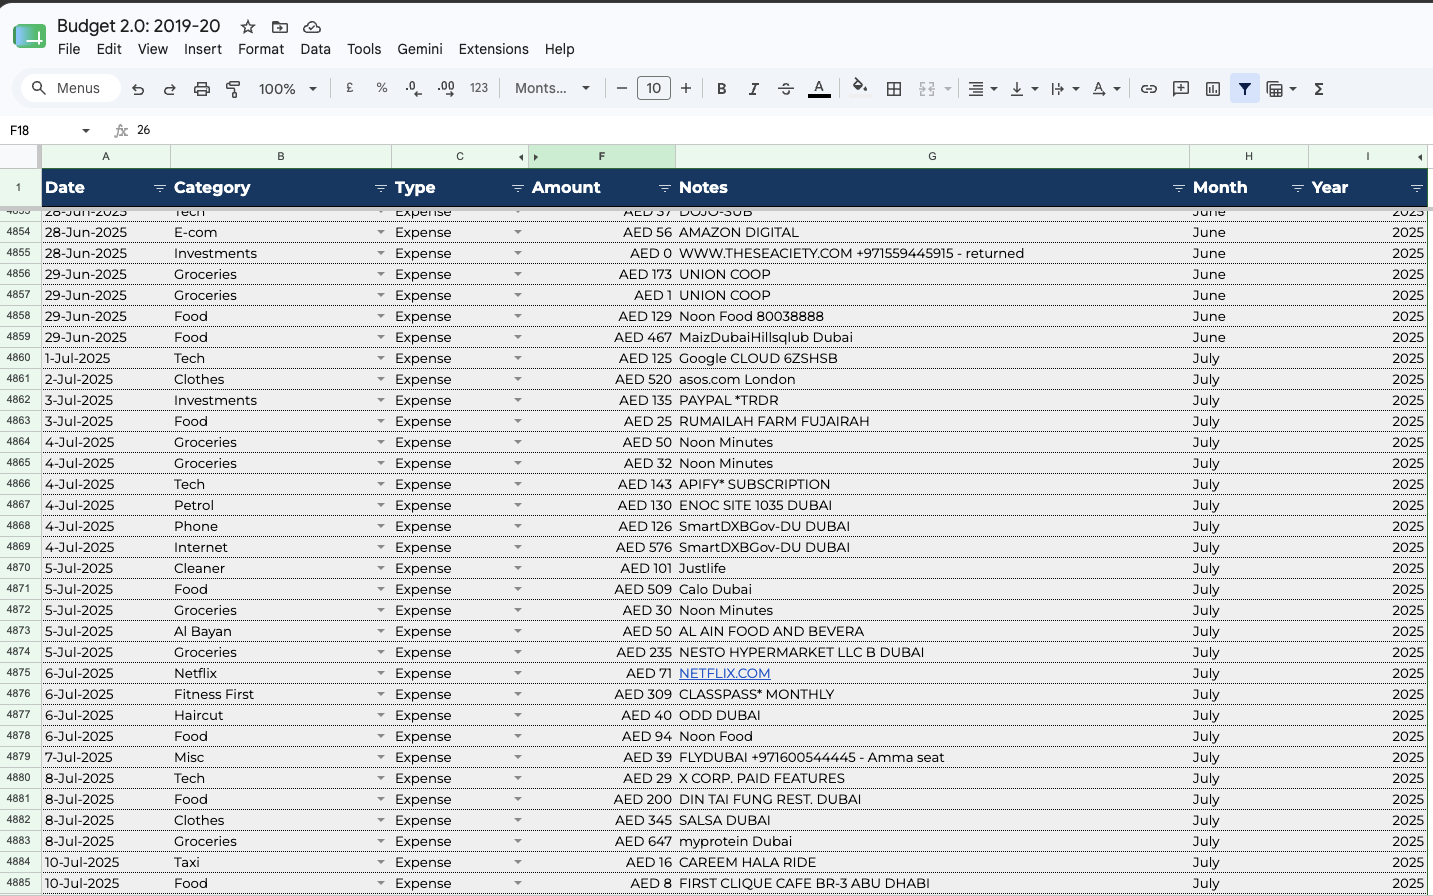This screenshot has height=896, width=1433.
Task: Increase decimal places icon
Action: pos(446,88)
